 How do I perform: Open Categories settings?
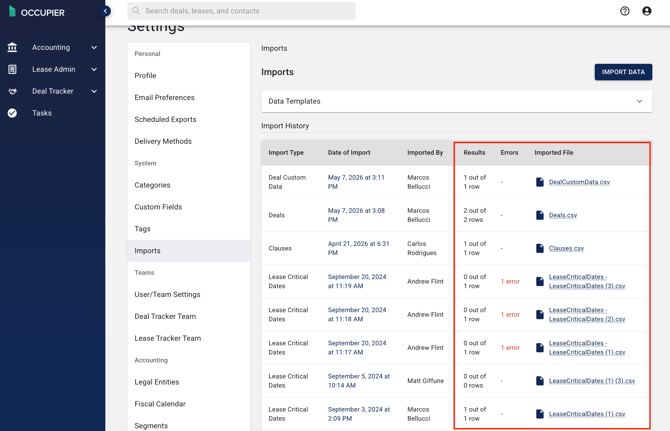[152, 185]
